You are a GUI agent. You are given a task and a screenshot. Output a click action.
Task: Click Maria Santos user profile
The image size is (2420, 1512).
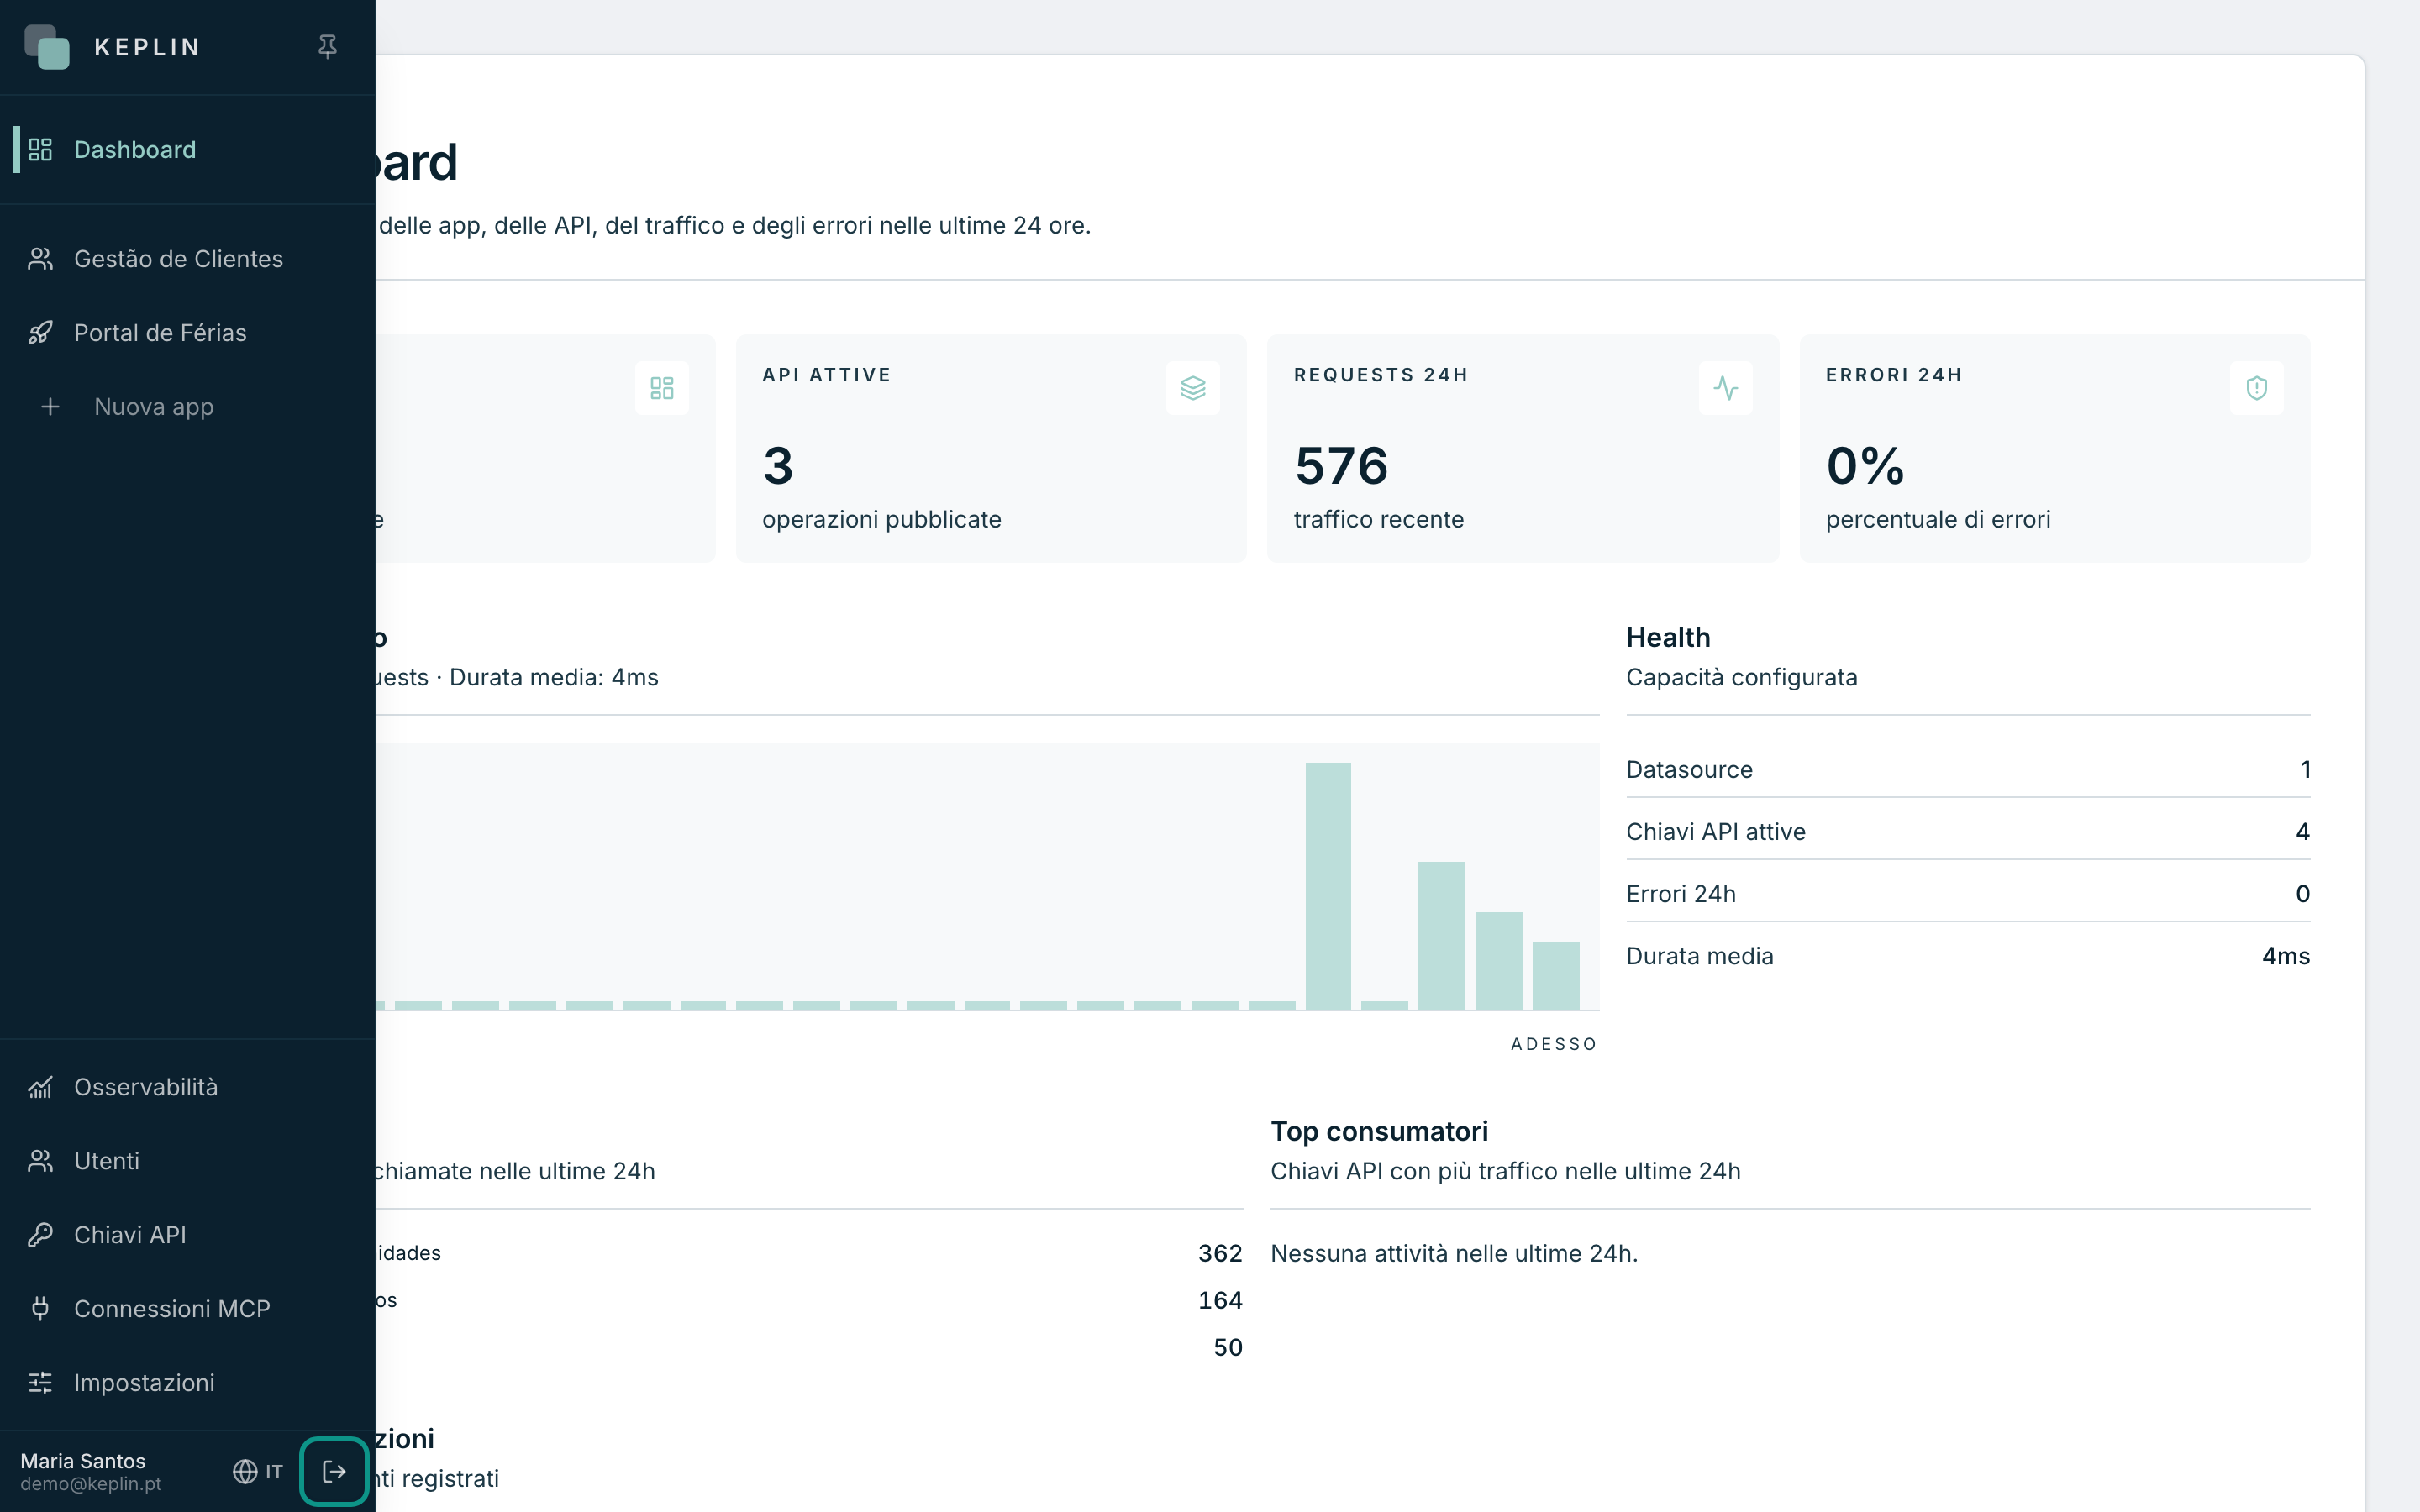pyautogui.click(x=91, y=1471)
